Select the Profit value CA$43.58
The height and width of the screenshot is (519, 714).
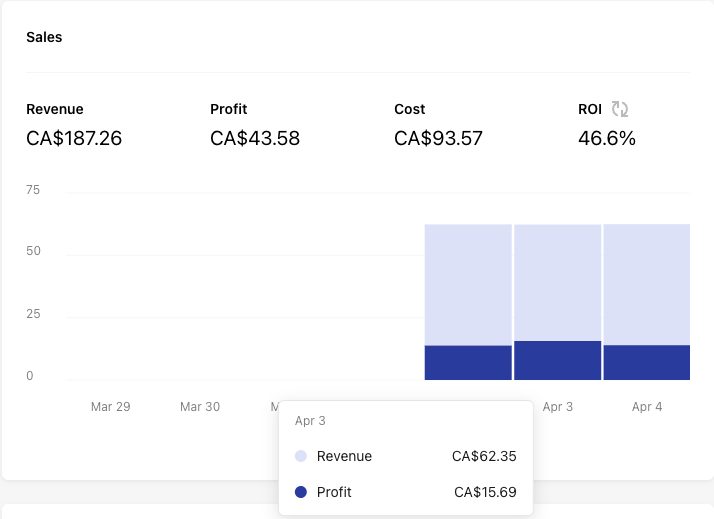click(x=255, y=138)
